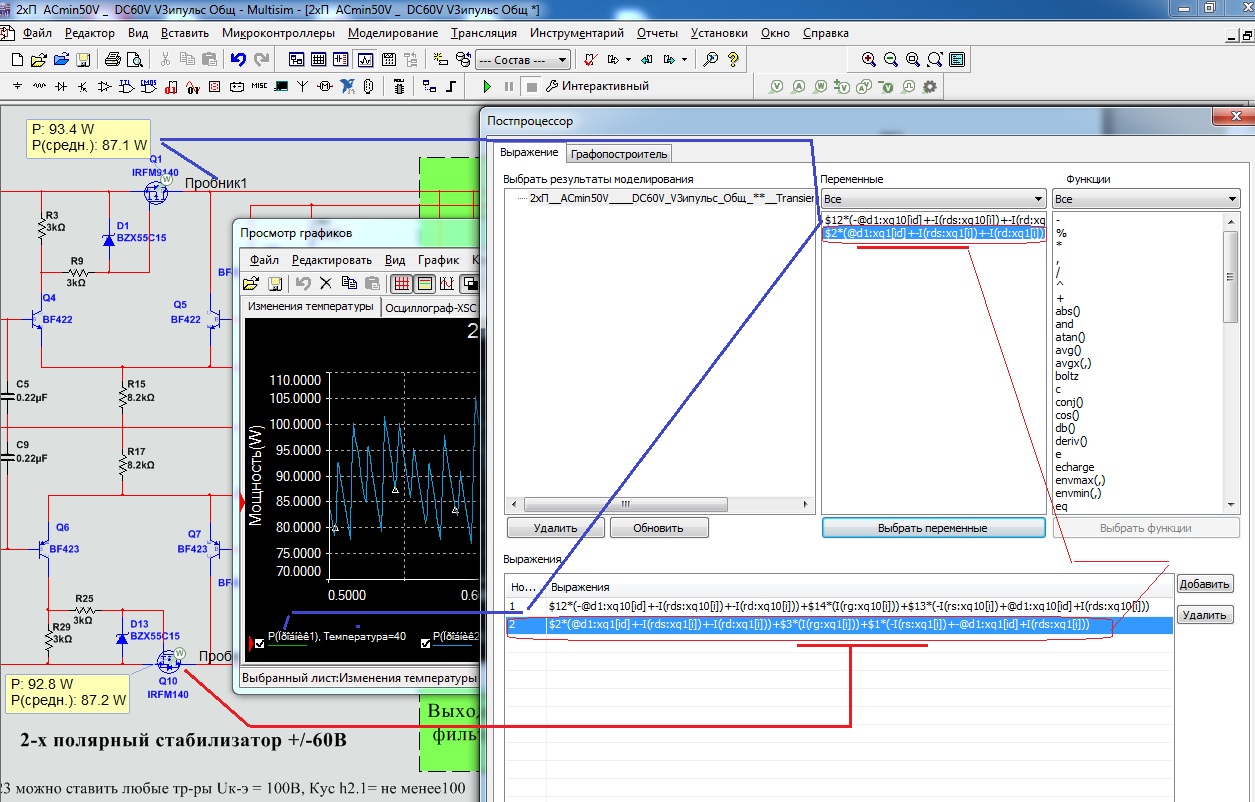Click the Удалить button beside expressions list
The height and width of the screenshot is (802, 1255).
point(1205,614)
